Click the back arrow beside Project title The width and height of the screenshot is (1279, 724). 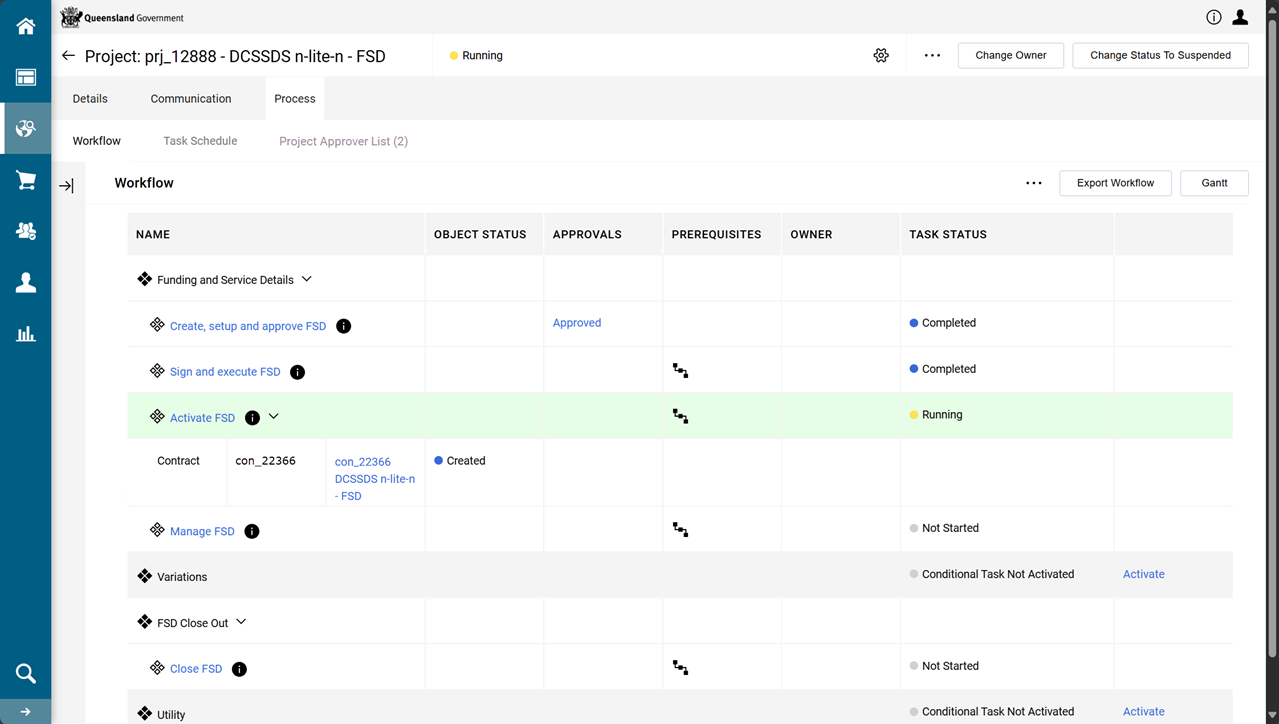(x=68, y=56)
